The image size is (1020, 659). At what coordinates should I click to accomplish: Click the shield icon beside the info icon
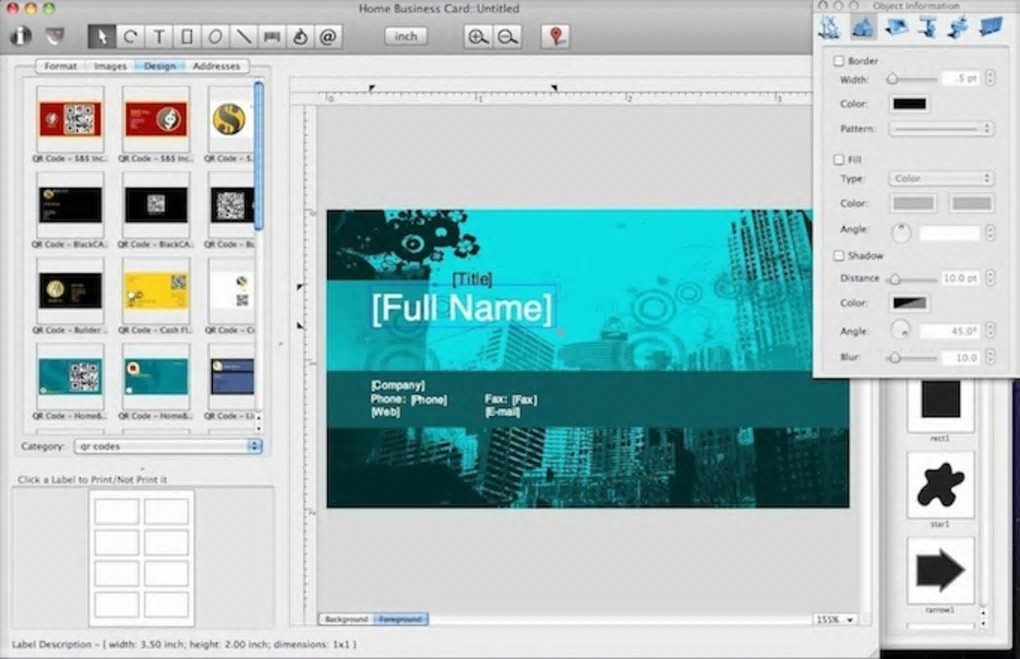55,36
